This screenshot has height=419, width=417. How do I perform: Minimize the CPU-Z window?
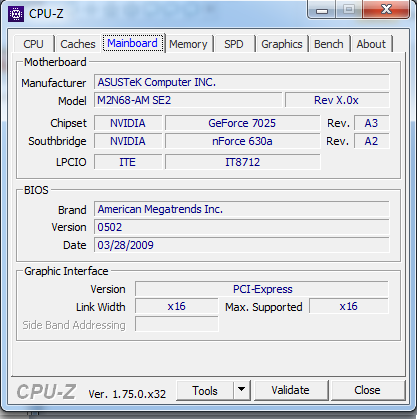point(322,10)
